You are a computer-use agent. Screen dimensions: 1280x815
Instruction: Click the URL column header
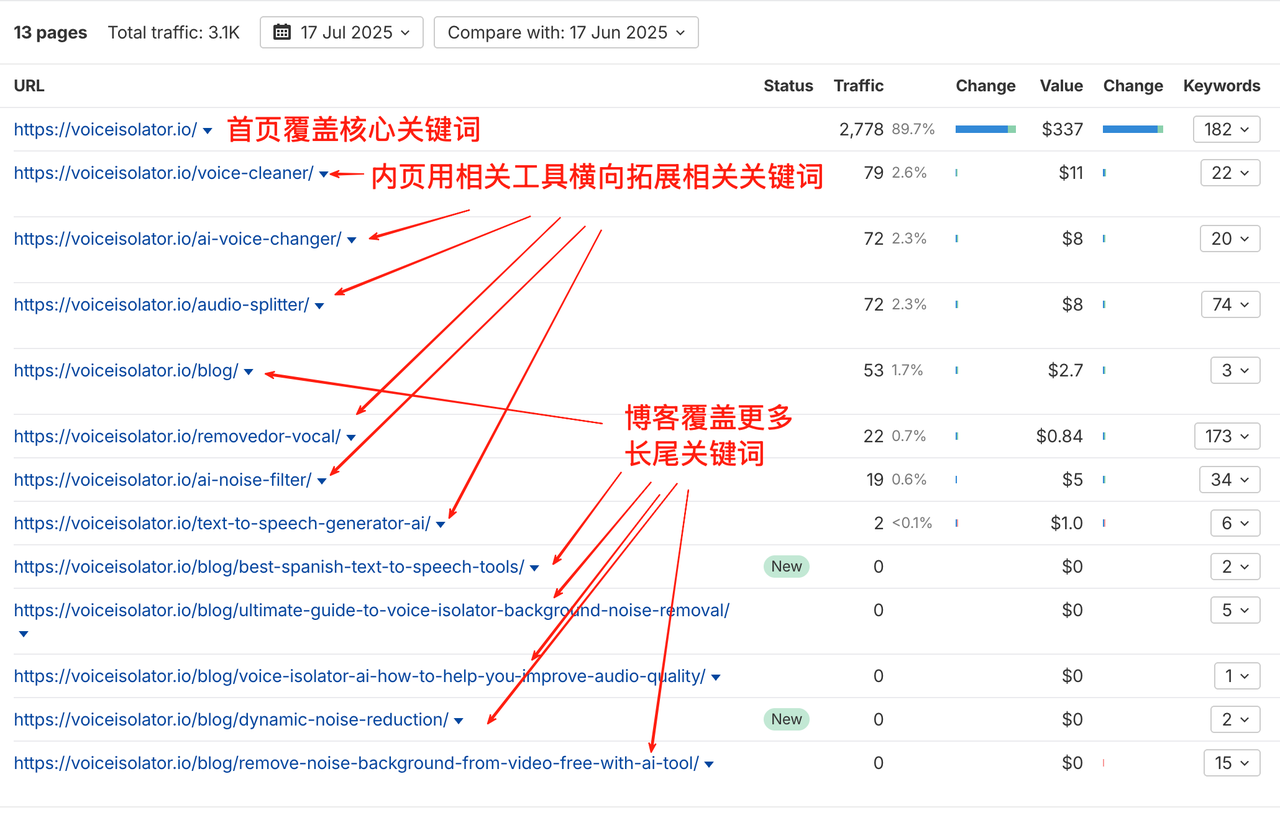(29, 86)
